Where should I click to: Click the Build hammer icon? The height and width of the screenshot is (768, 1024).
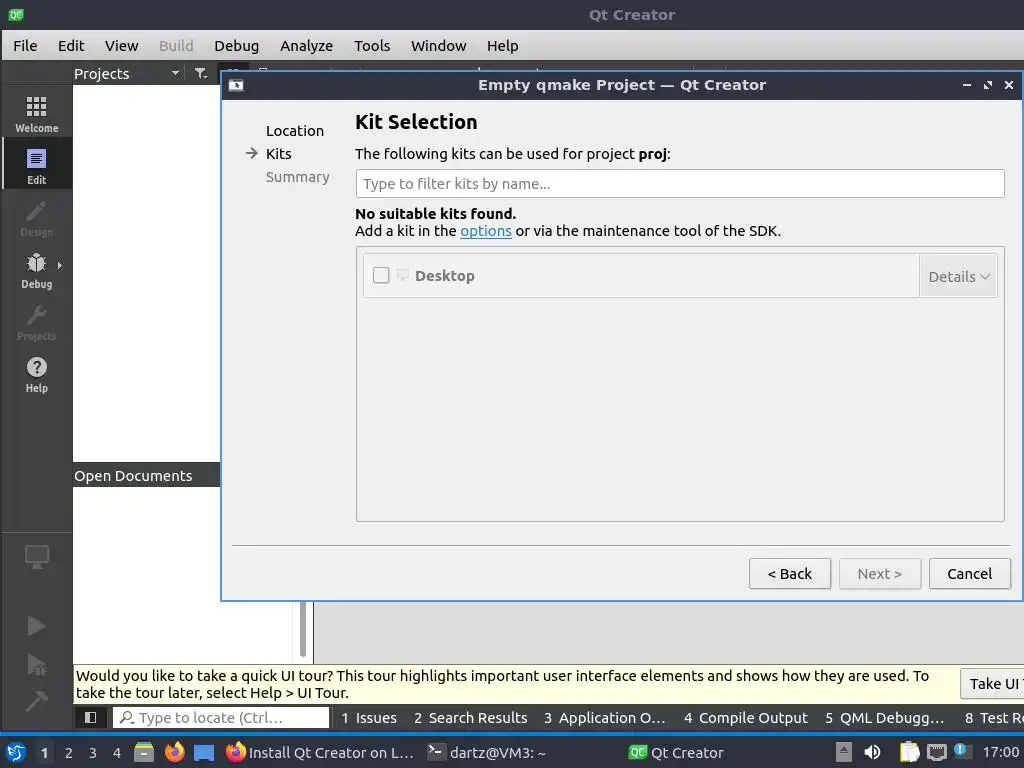37,701
